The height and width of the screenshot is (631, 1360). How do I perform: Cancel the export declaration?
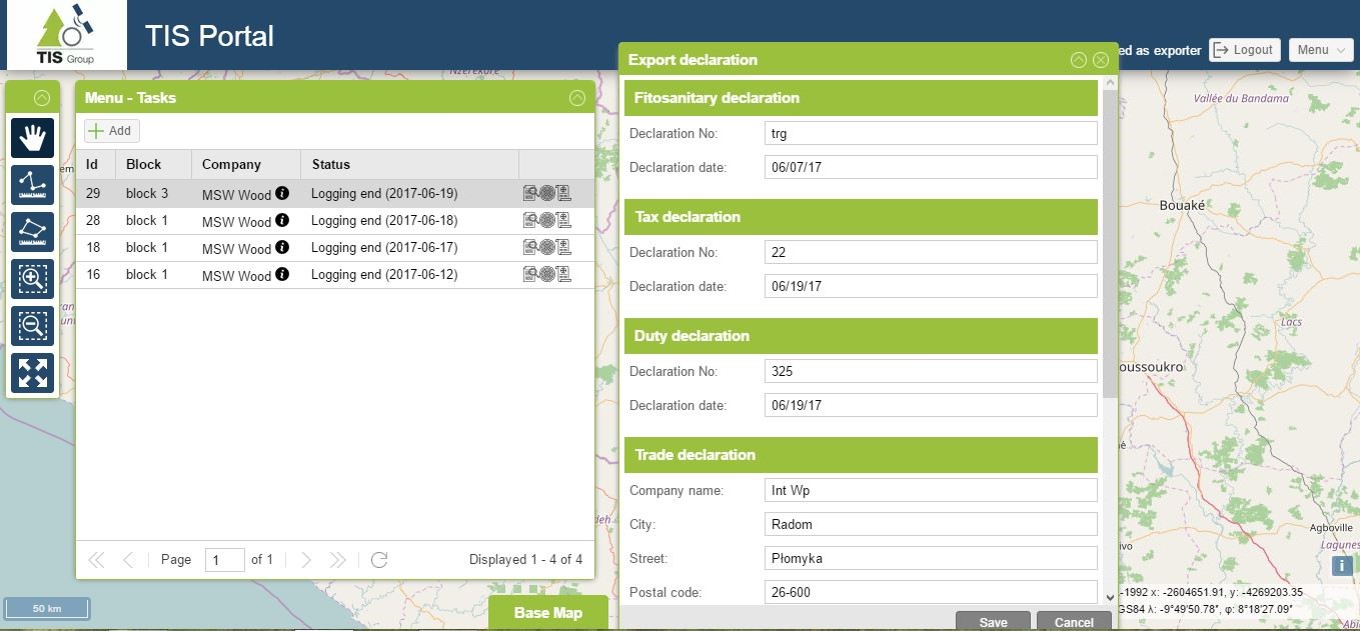[1073, 621]
